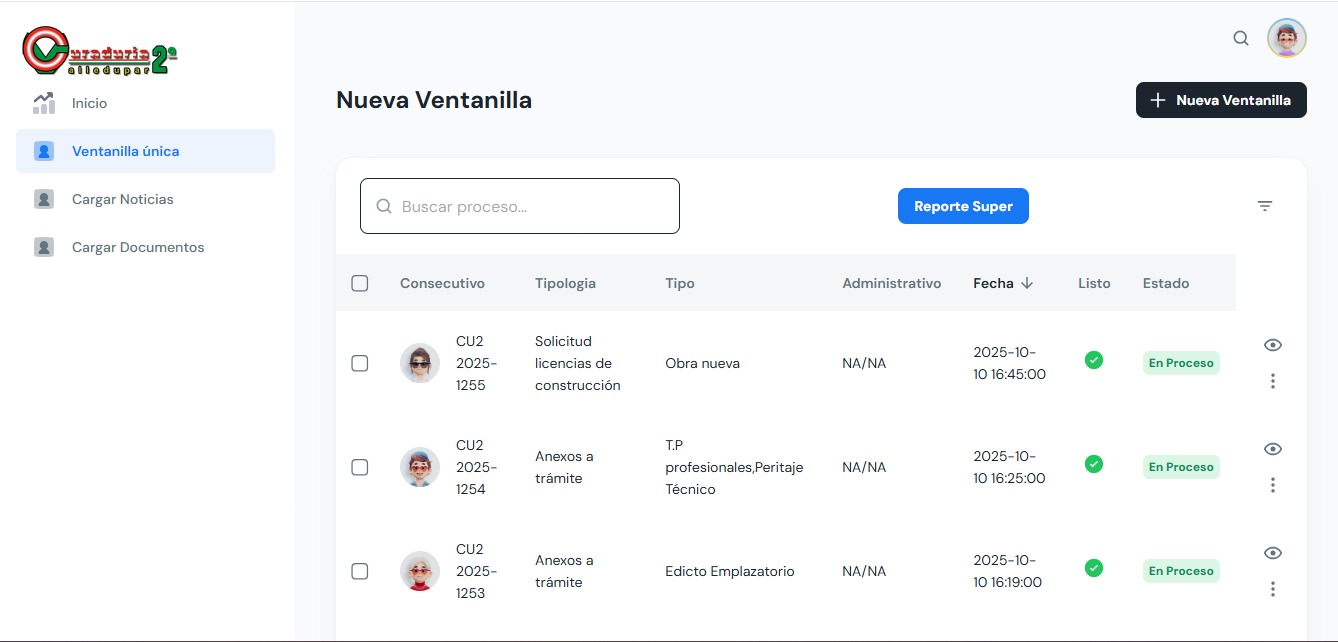The height and width of the screenshot is (642, 1338).
Task: Check the box for CU2 2025-1255
Action: point(360,363)
